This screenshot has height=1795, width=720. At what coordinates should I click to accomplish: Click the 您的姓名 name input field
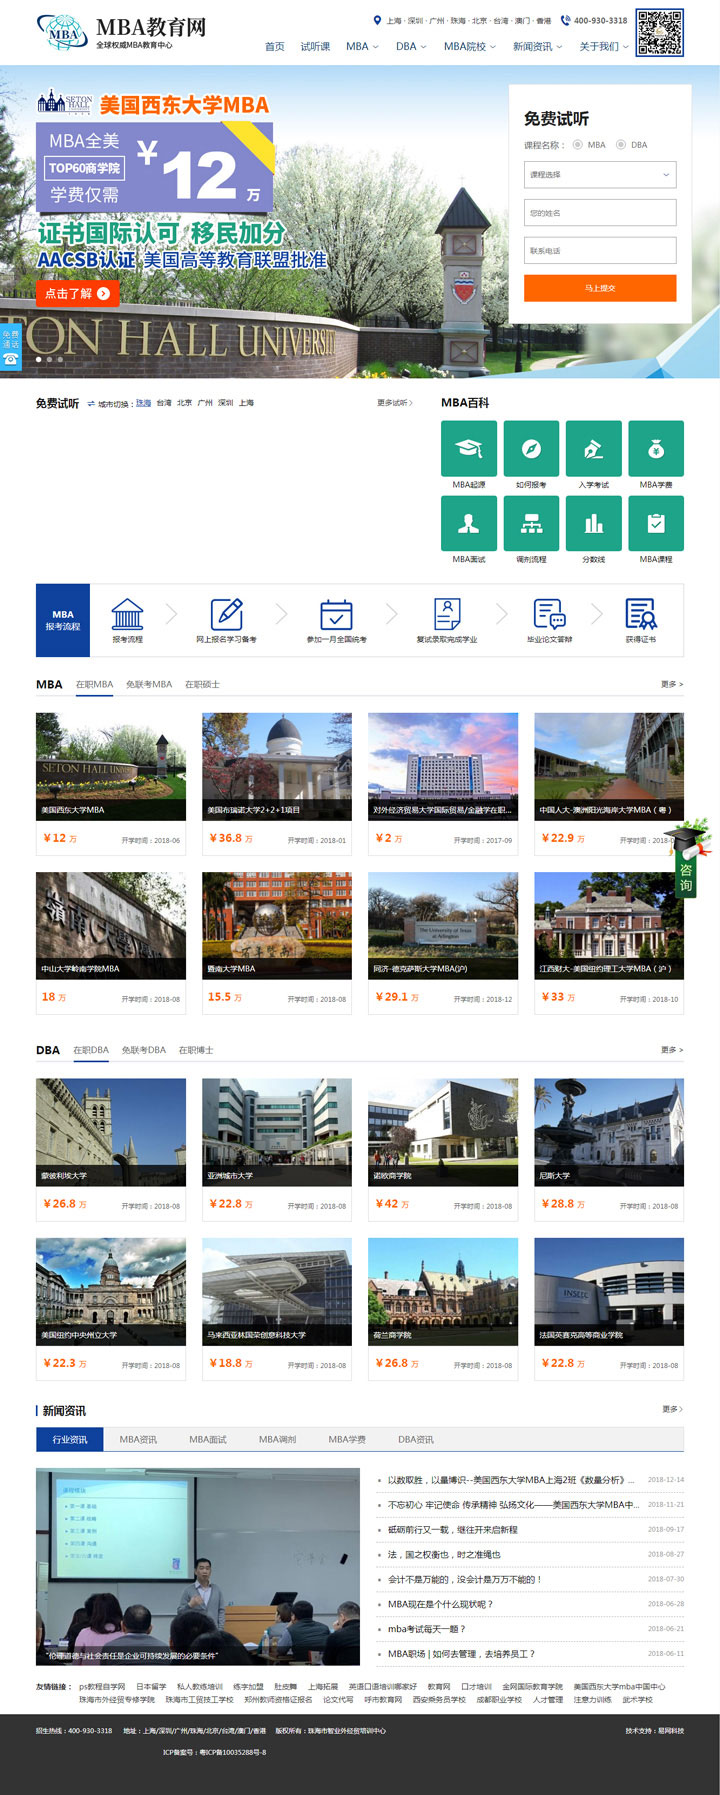600,213
